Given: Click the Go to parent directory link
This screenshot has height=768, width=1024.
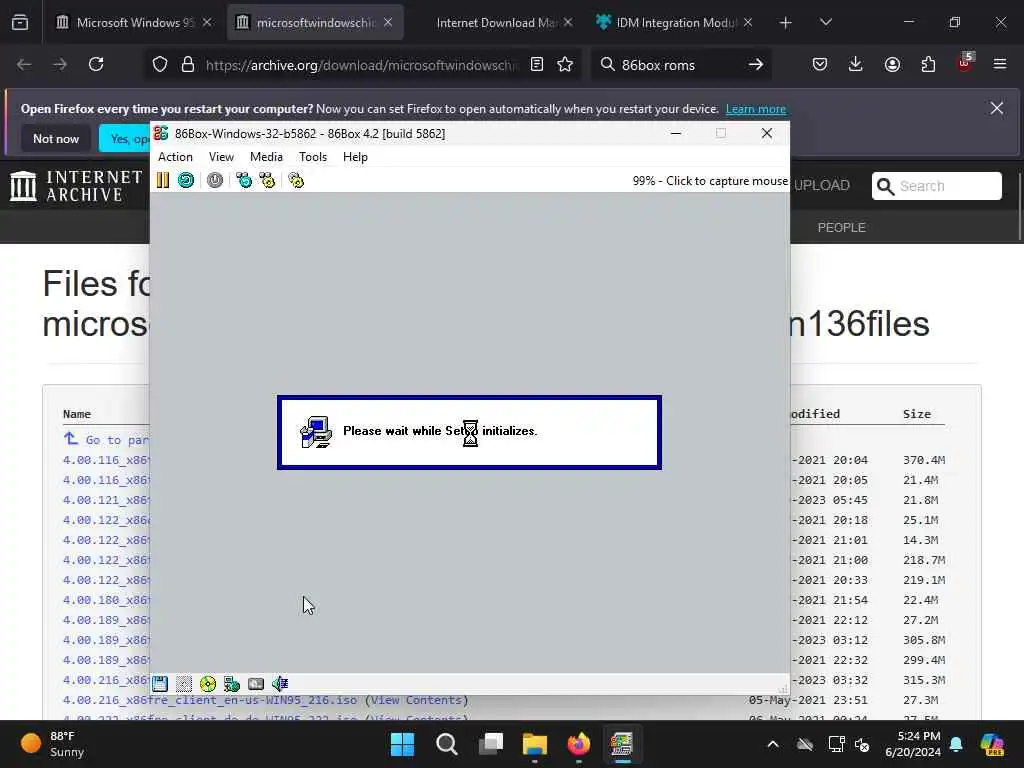Looking at the screenshot, I should tap(106, 440).
